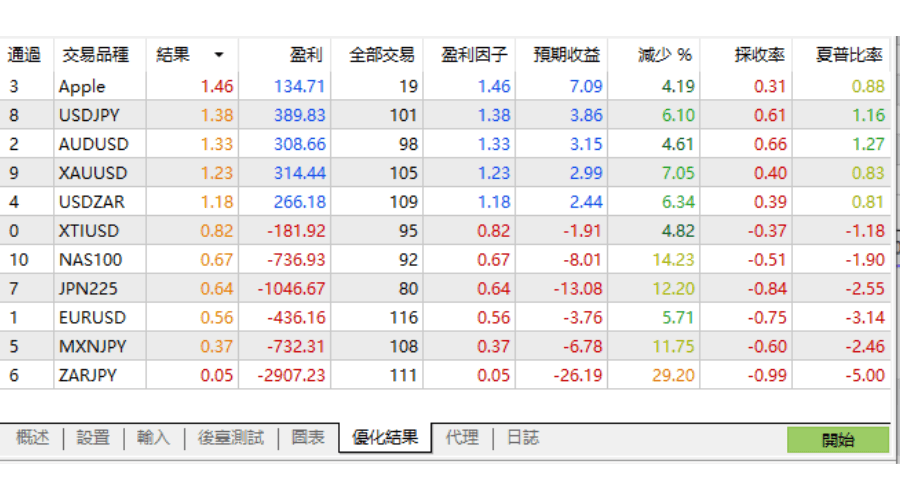This screenshot has width=900, height=500.
Task: Sort by the 結果 column header
Action: [192, 55]
